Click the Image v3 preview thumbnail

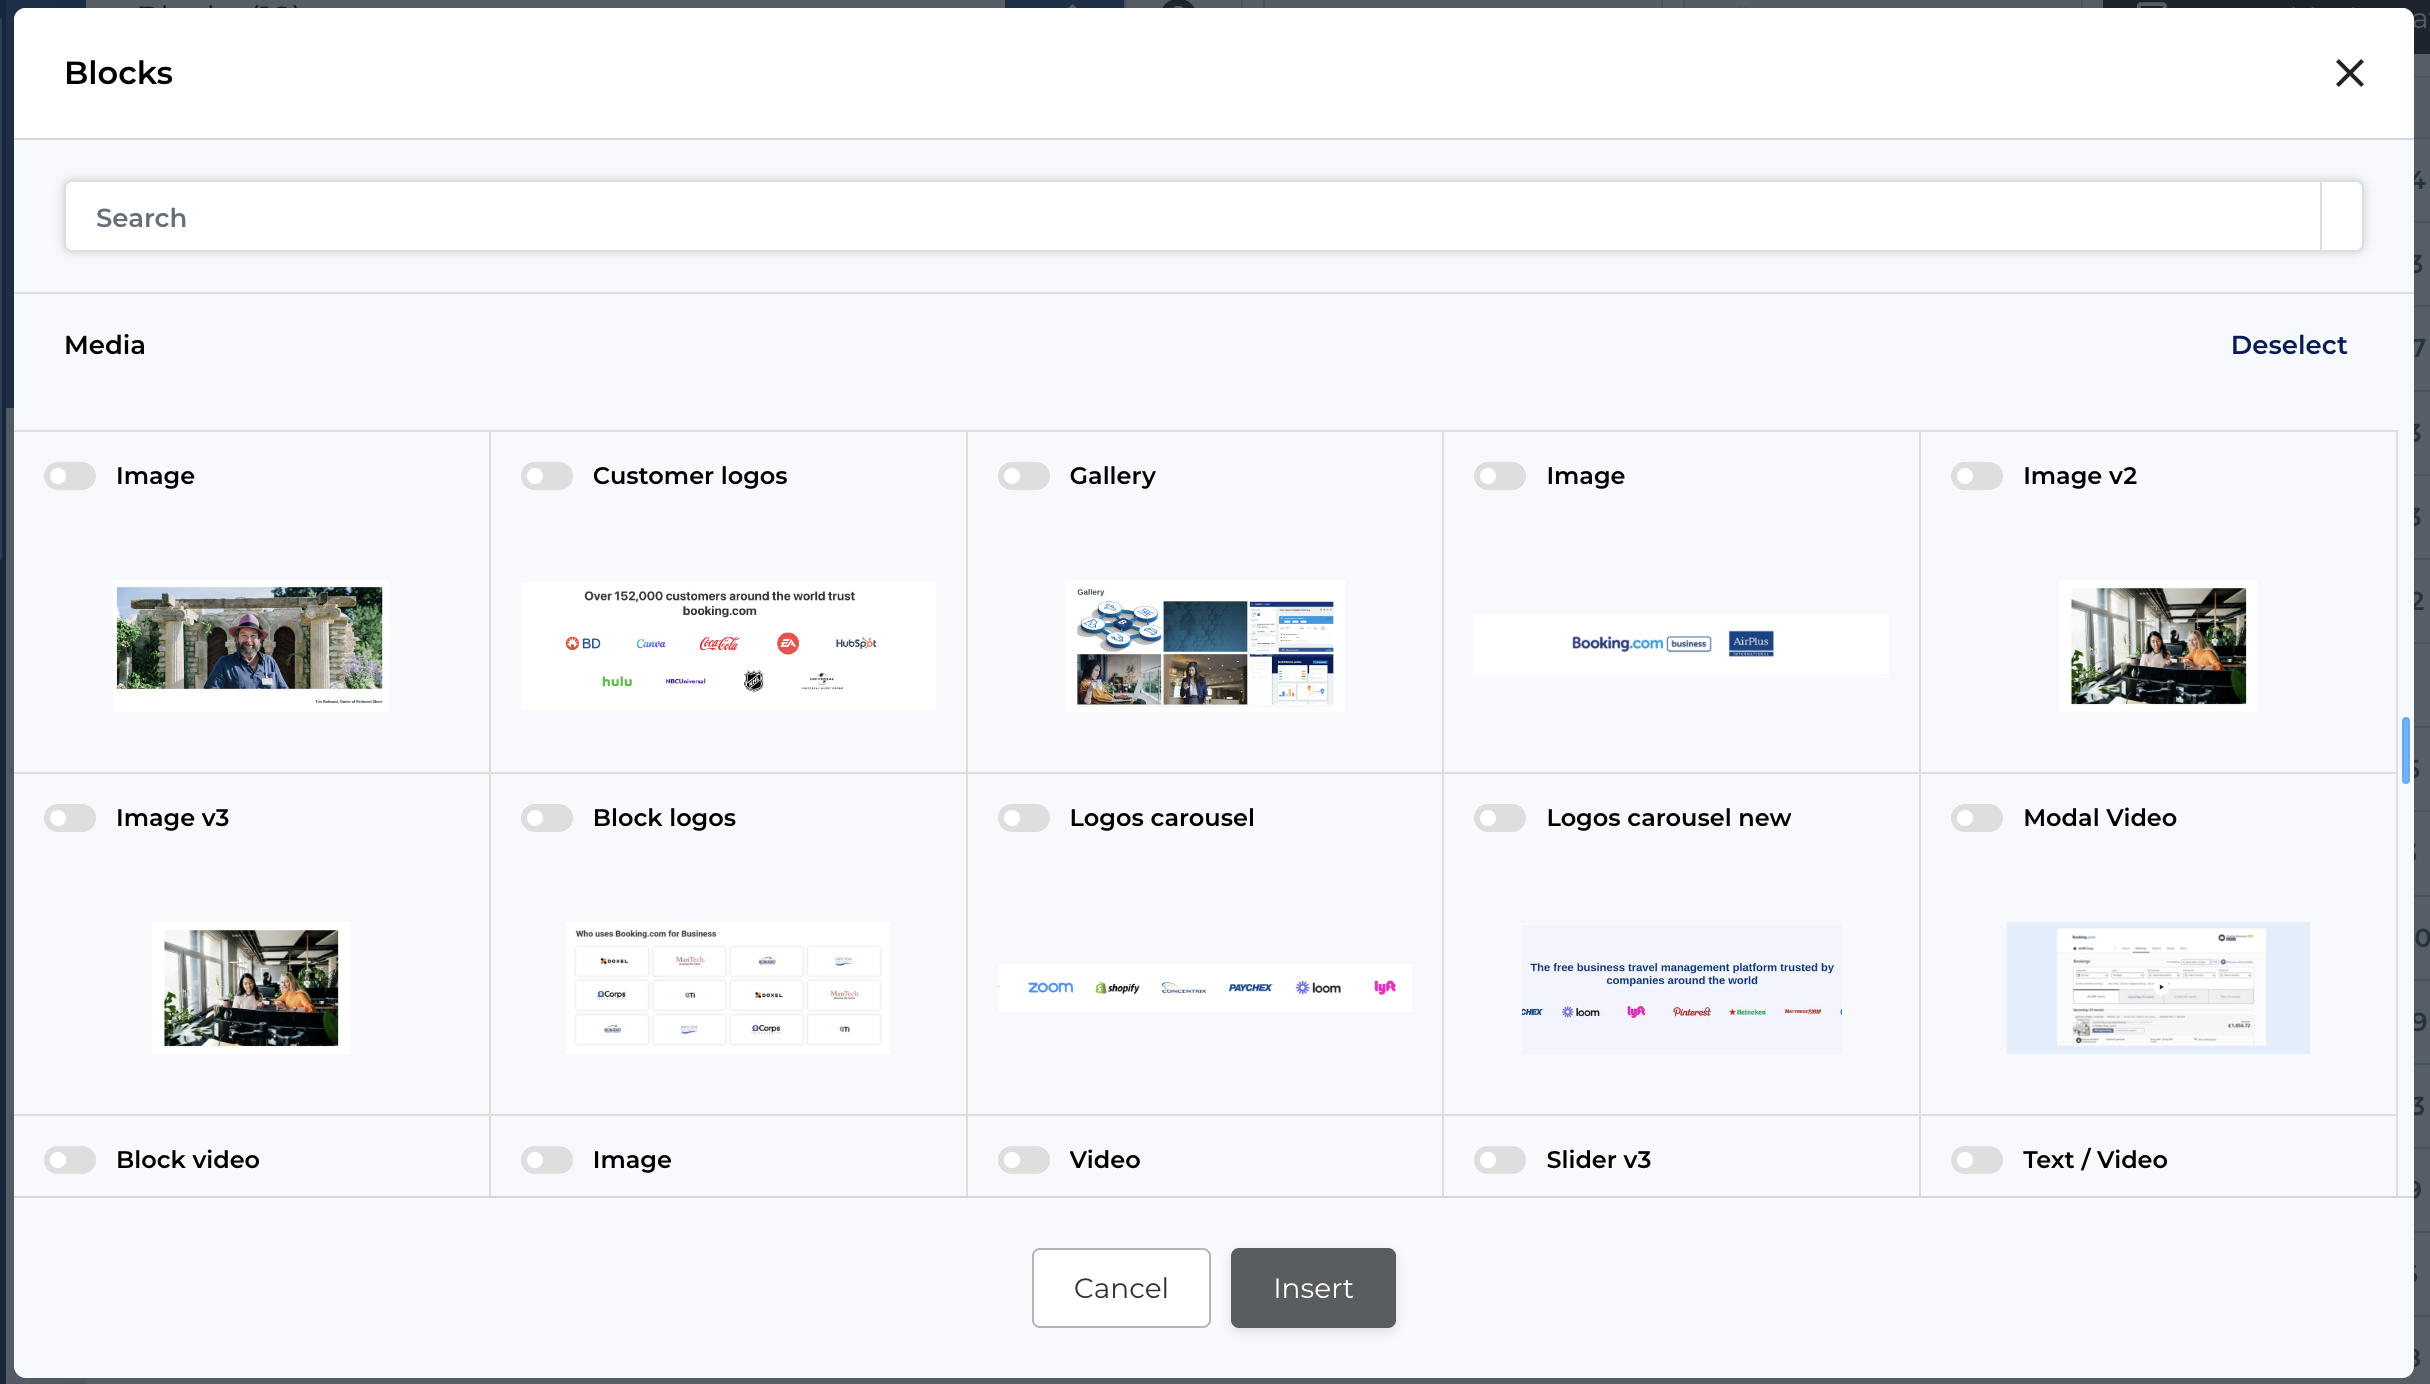[x=251, y=987]
